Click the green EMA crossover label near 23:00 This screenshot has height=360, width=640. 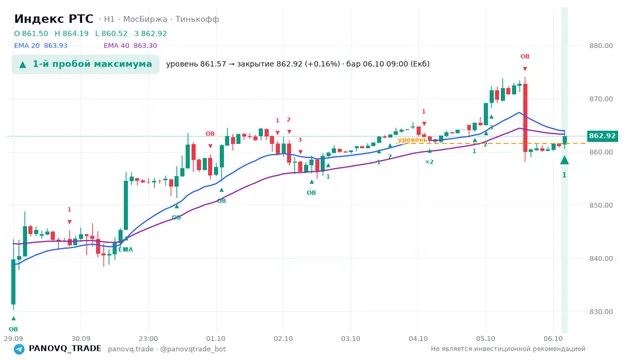pos(126,249)
